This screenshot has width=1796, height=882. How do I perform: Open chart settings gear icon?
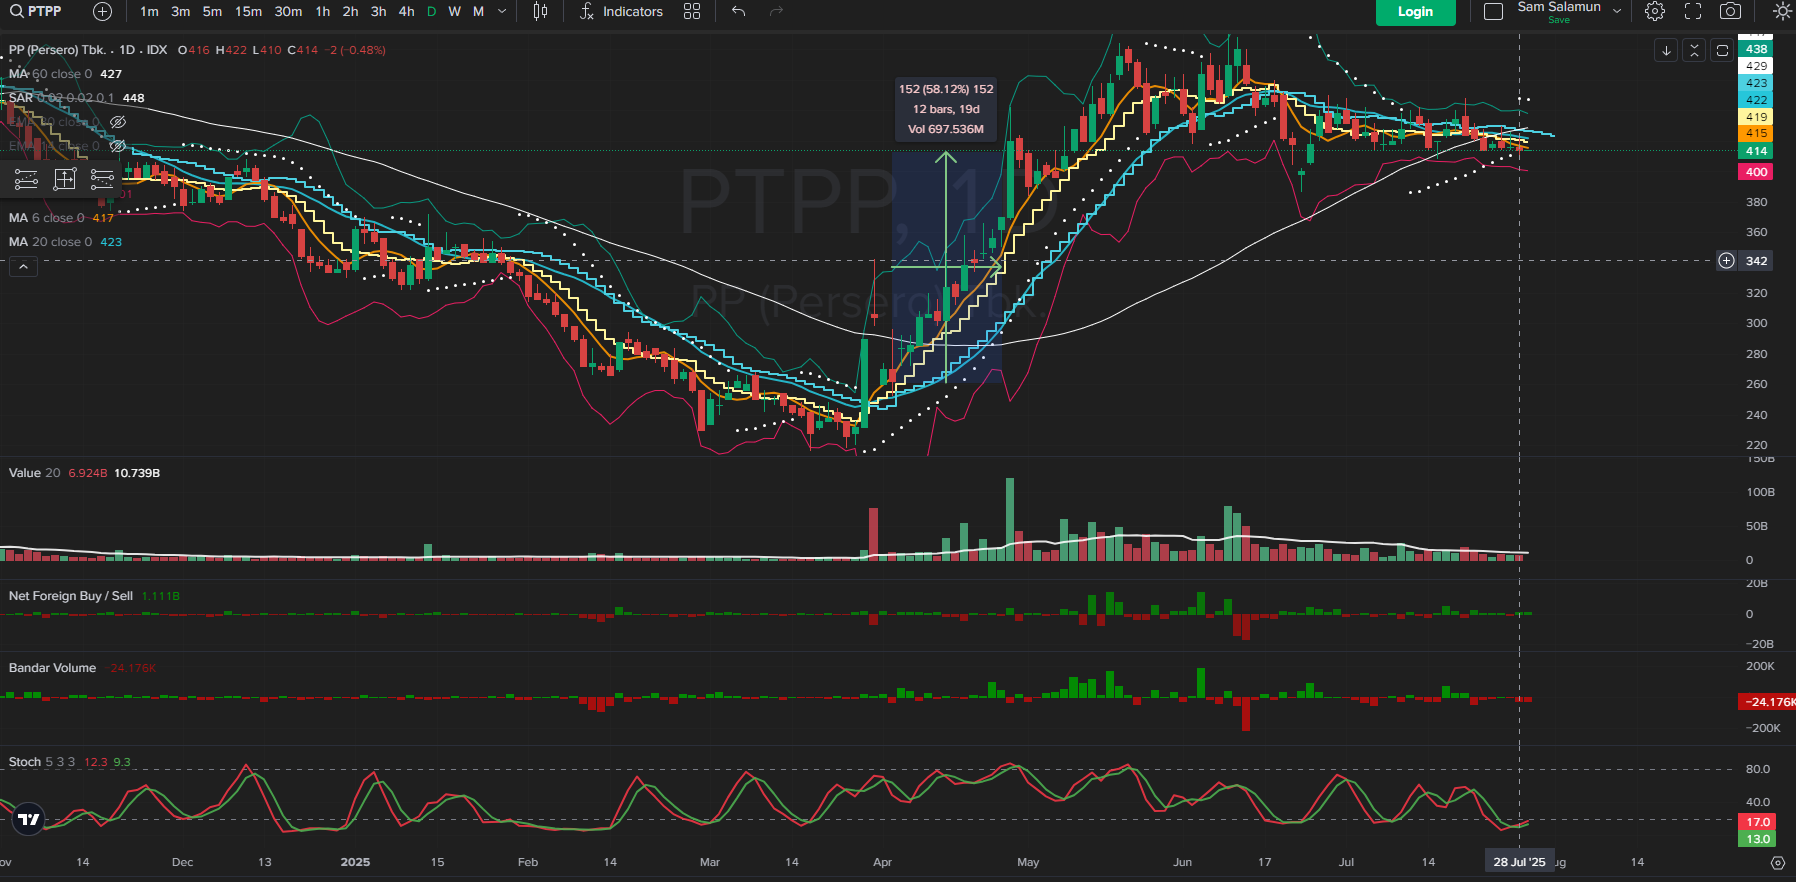tap(1655, 11)
